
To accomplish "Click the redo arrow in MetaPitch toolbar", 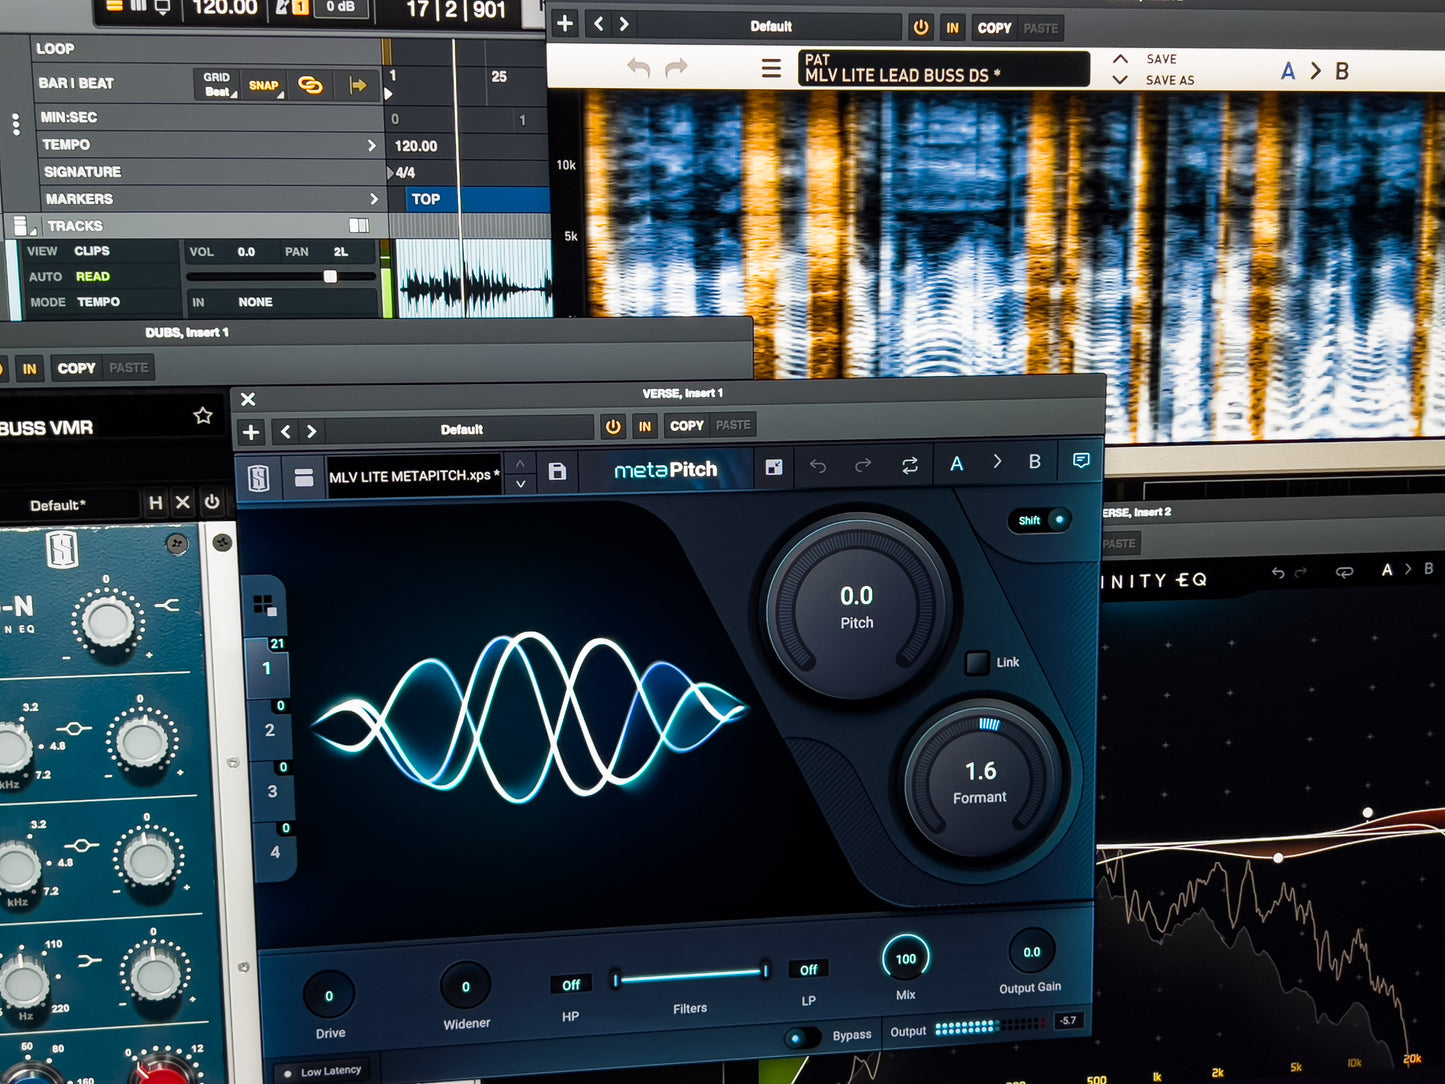I will pyautogui.click(x=863, y=465).
